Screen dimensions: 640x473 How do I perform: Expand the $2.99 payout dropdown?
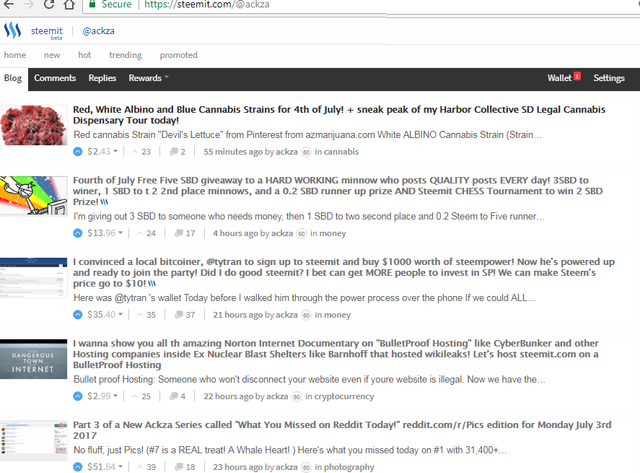pos(102,396)
